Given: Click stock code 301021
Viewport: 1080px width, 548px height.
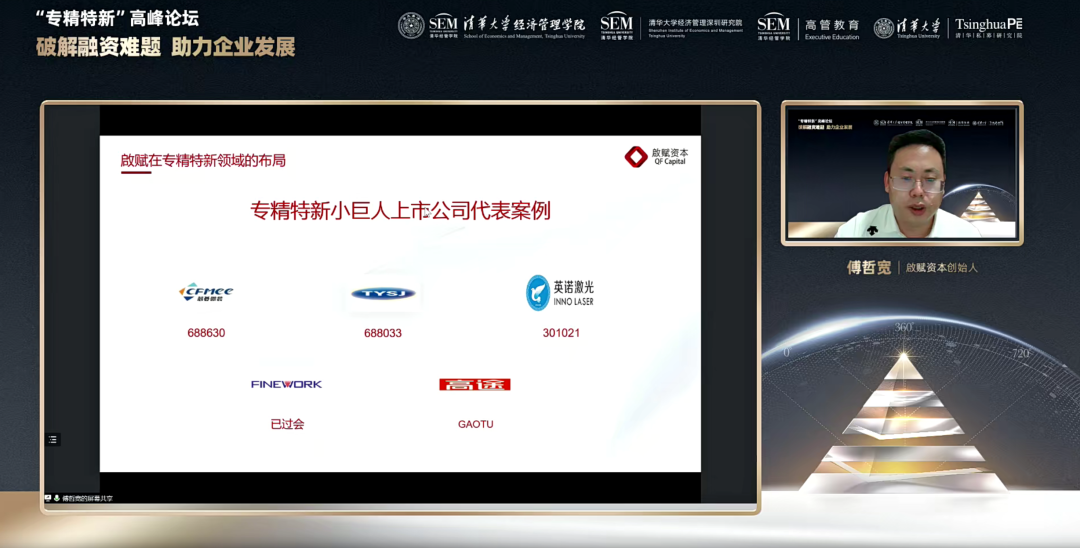Looking at the screenshot, I should pyautogui.click(x=561, y=333).
